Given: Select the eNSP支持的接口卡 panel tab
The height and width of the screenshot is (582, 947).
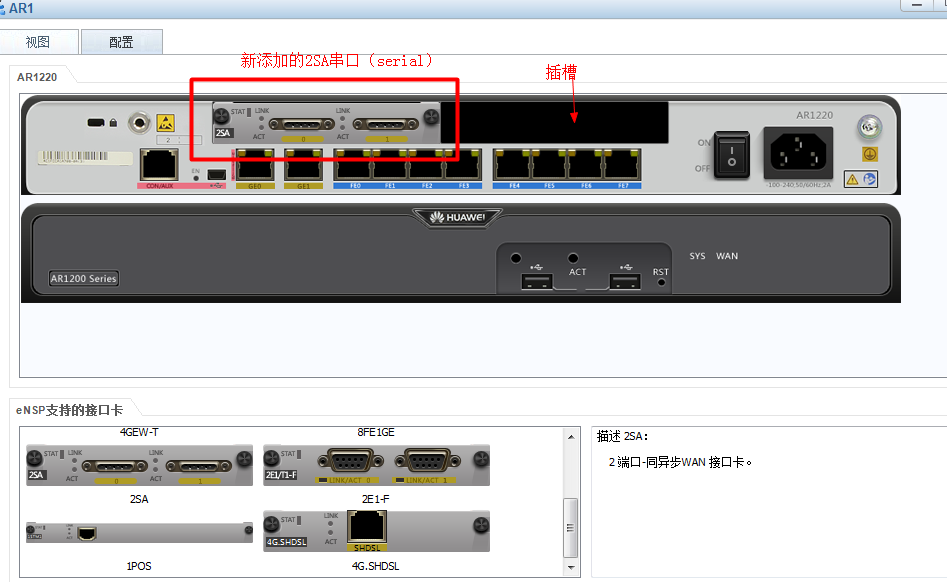Looking at the screenshot, I should [69, 410].
